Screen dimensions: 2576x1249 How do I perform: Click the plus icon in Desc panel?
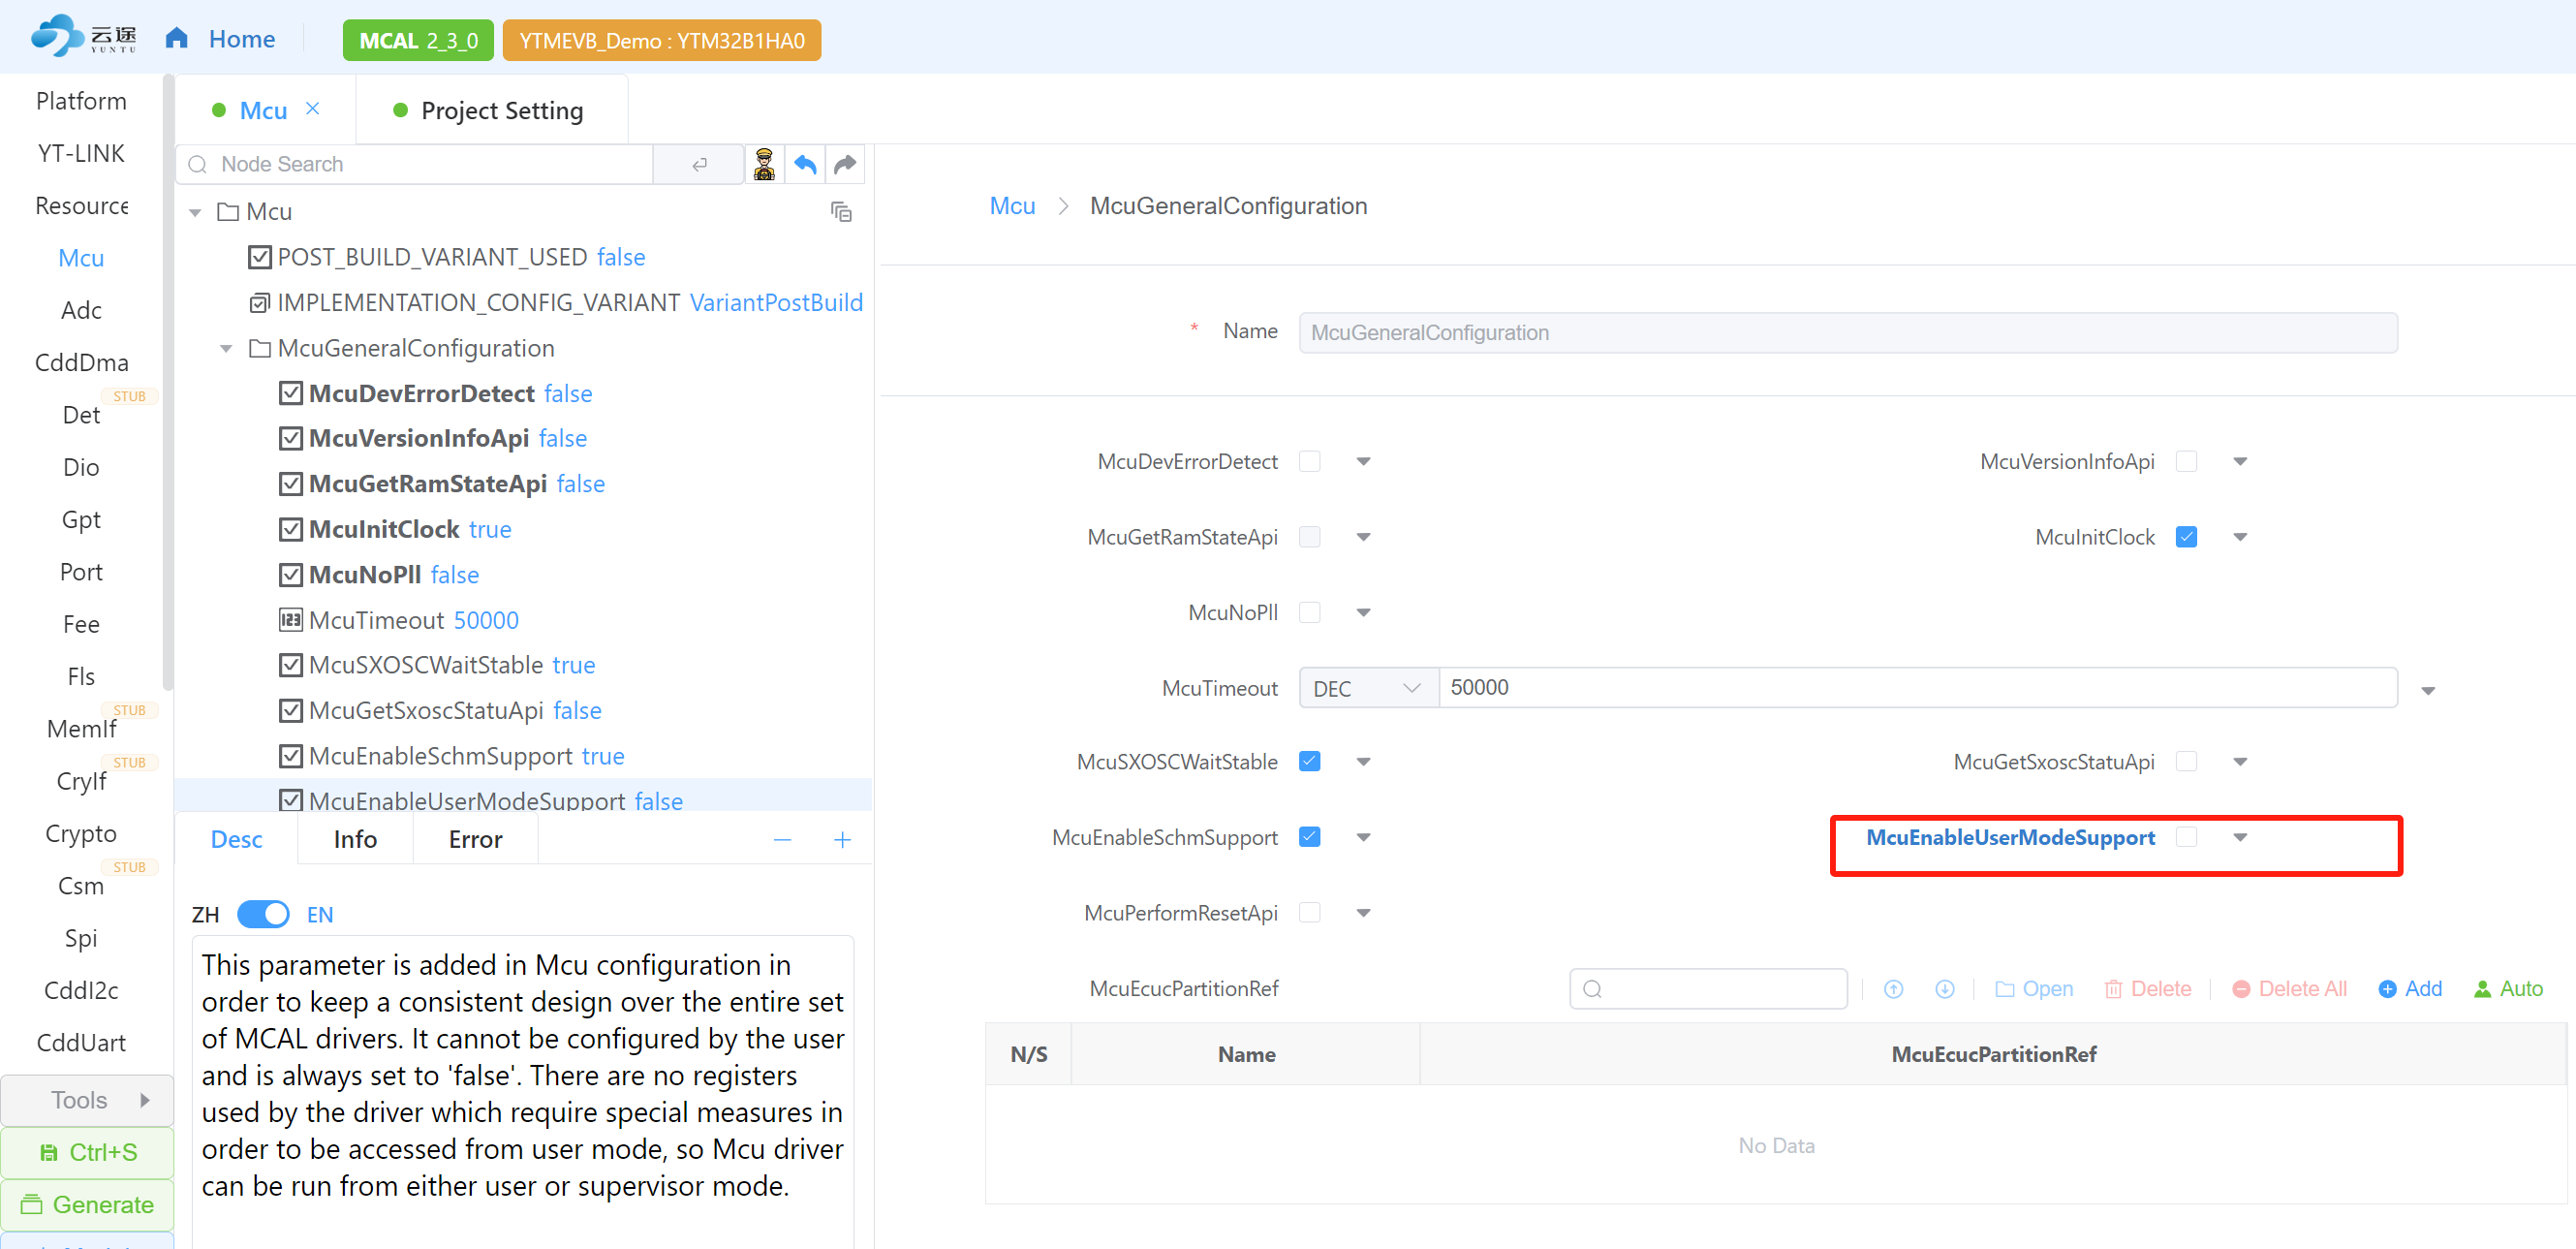(x=842, y=840)
